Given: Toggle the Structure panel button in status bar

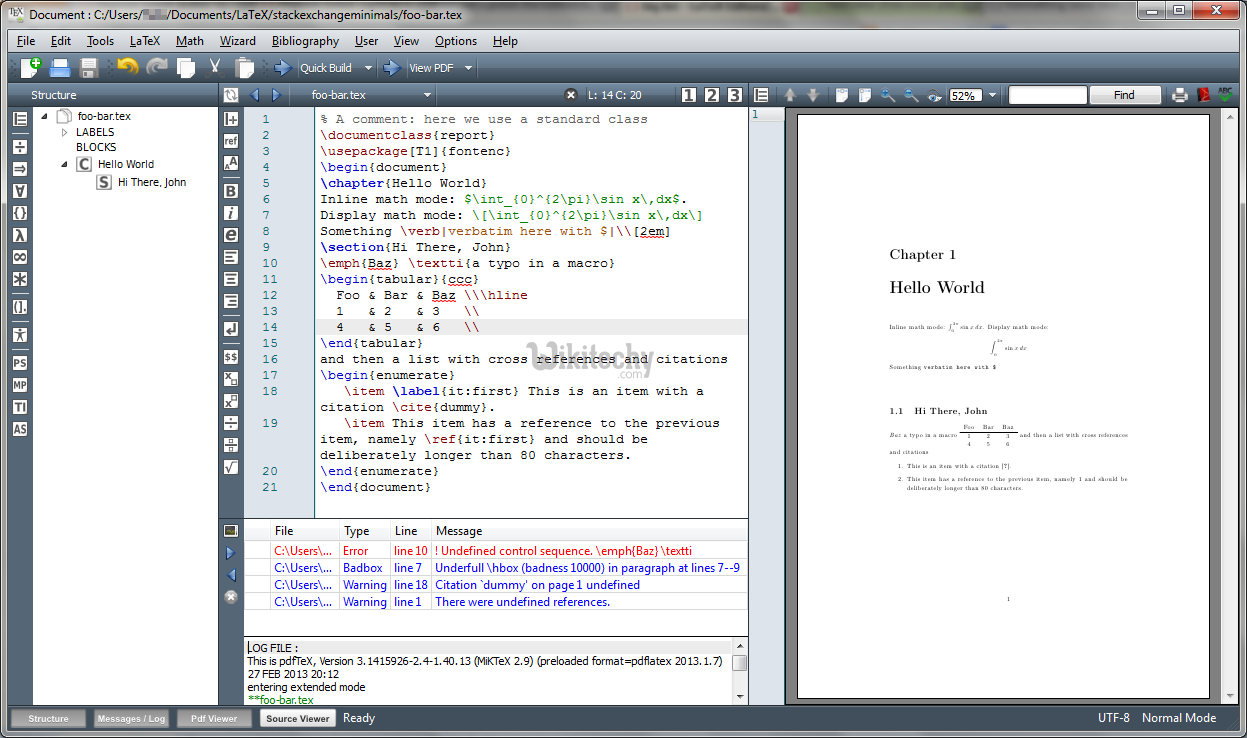Looking at the screenshot, I should [x=48, y=718].
